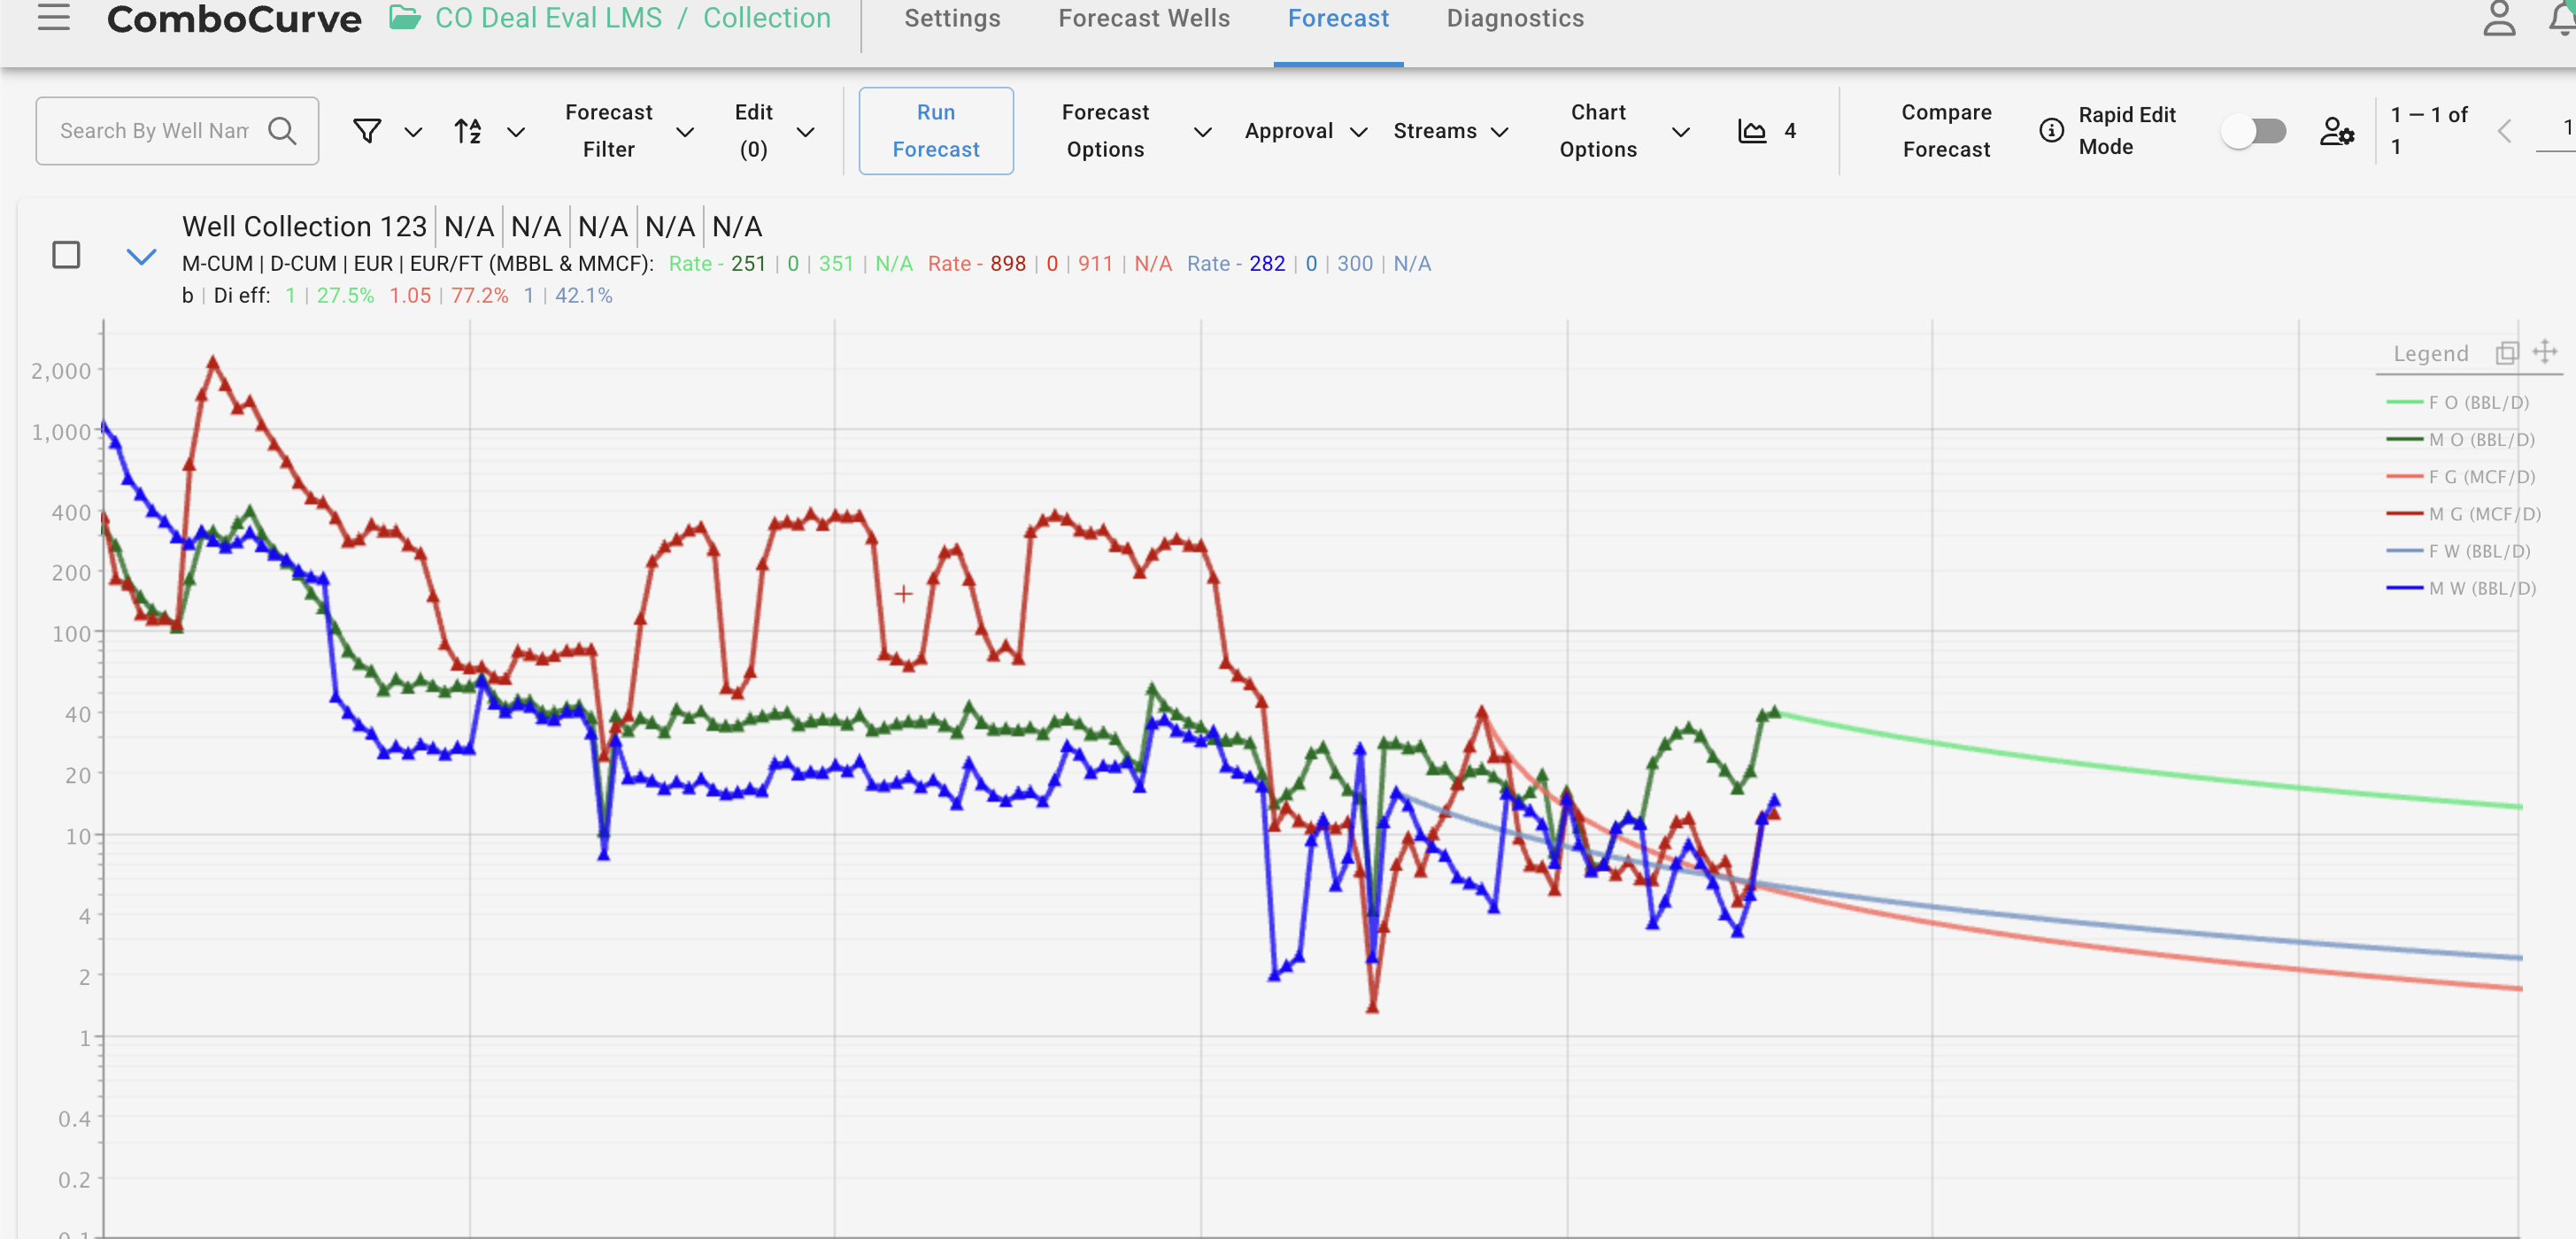Click the chart count layout icon
The image size is (2576, 1239).
[x=1752, y=131]
